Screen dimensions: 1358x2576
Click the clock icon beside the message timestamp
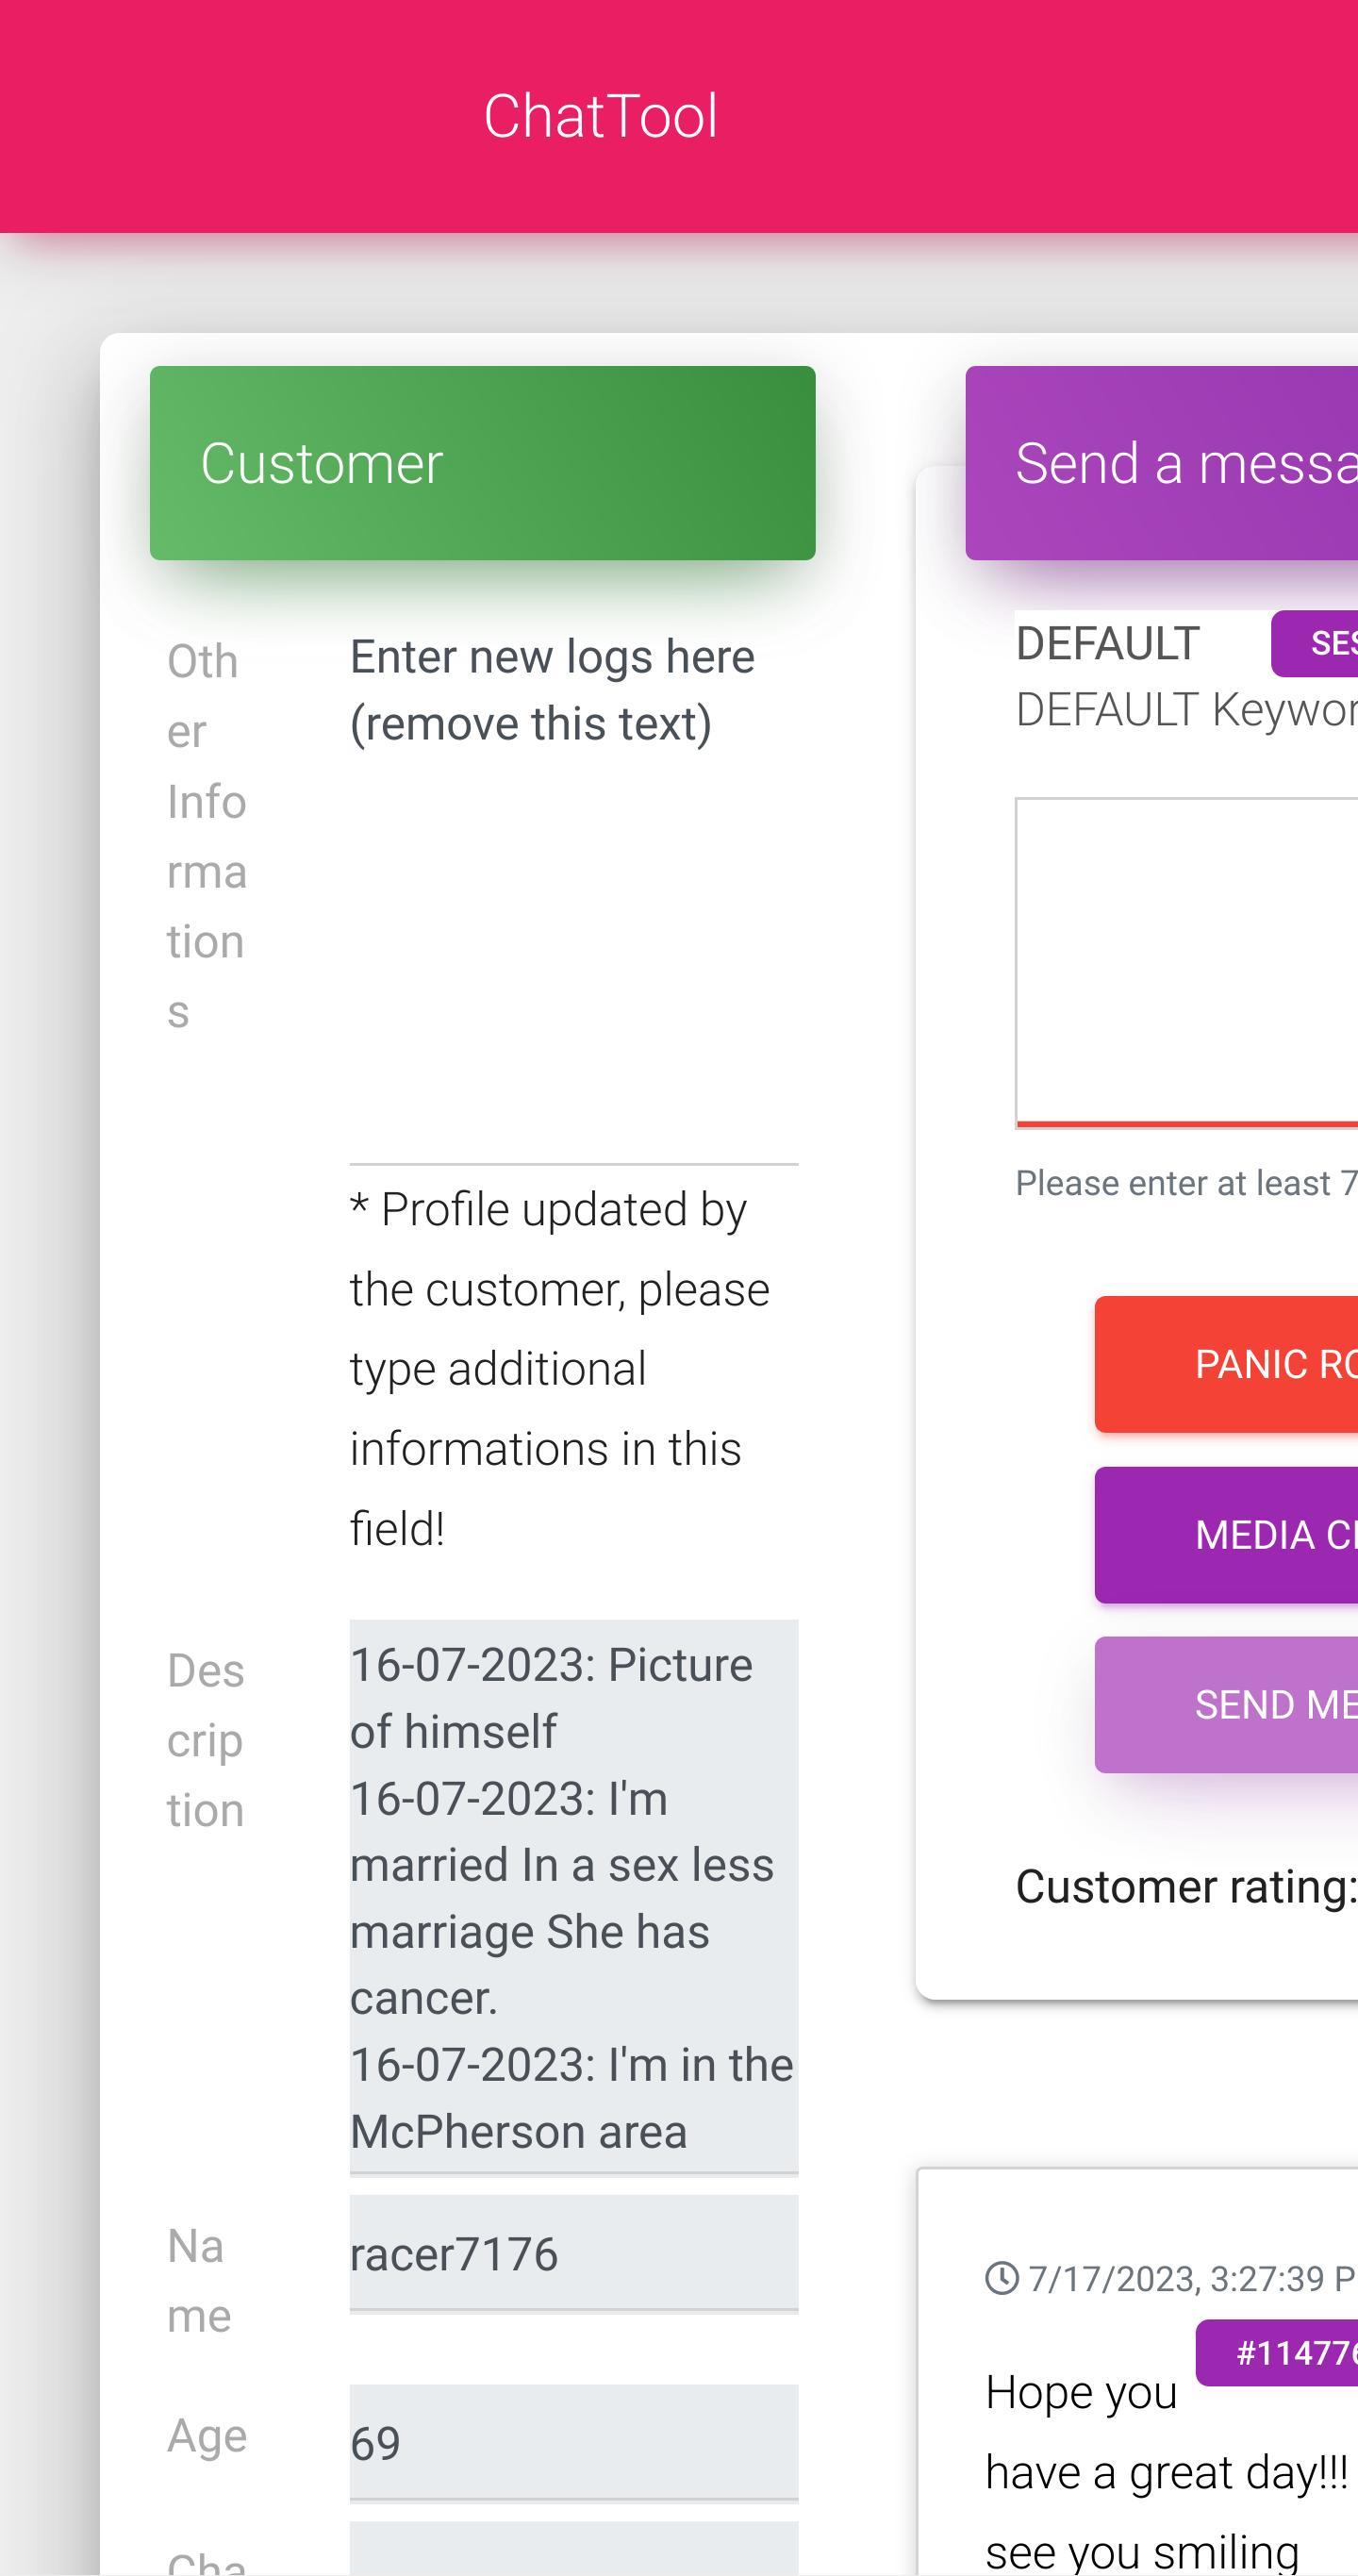coord(1001,2279)
